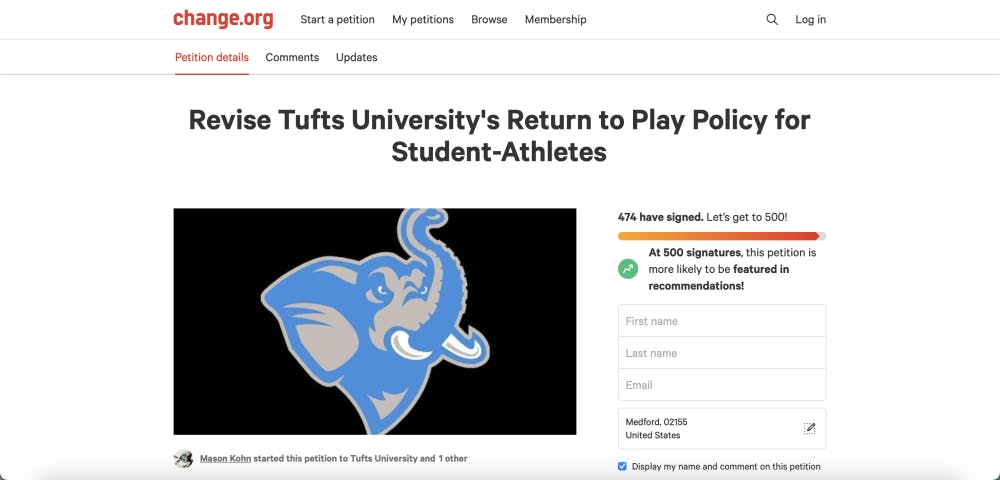Click the edit location pencil icon
1000x480 pixels.
(810, 428)
